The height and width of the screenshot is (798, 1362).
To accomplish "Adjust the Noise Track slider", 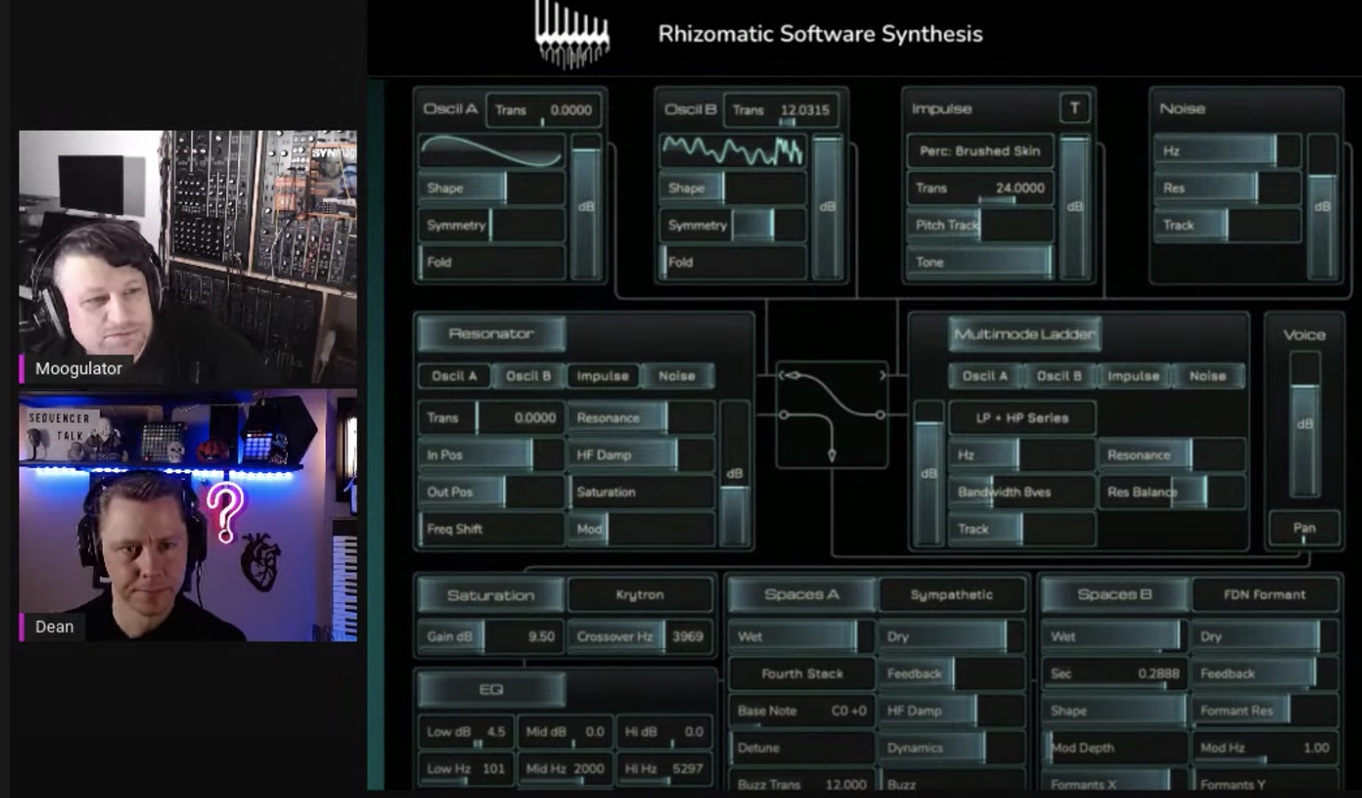I will [1228, 225].
